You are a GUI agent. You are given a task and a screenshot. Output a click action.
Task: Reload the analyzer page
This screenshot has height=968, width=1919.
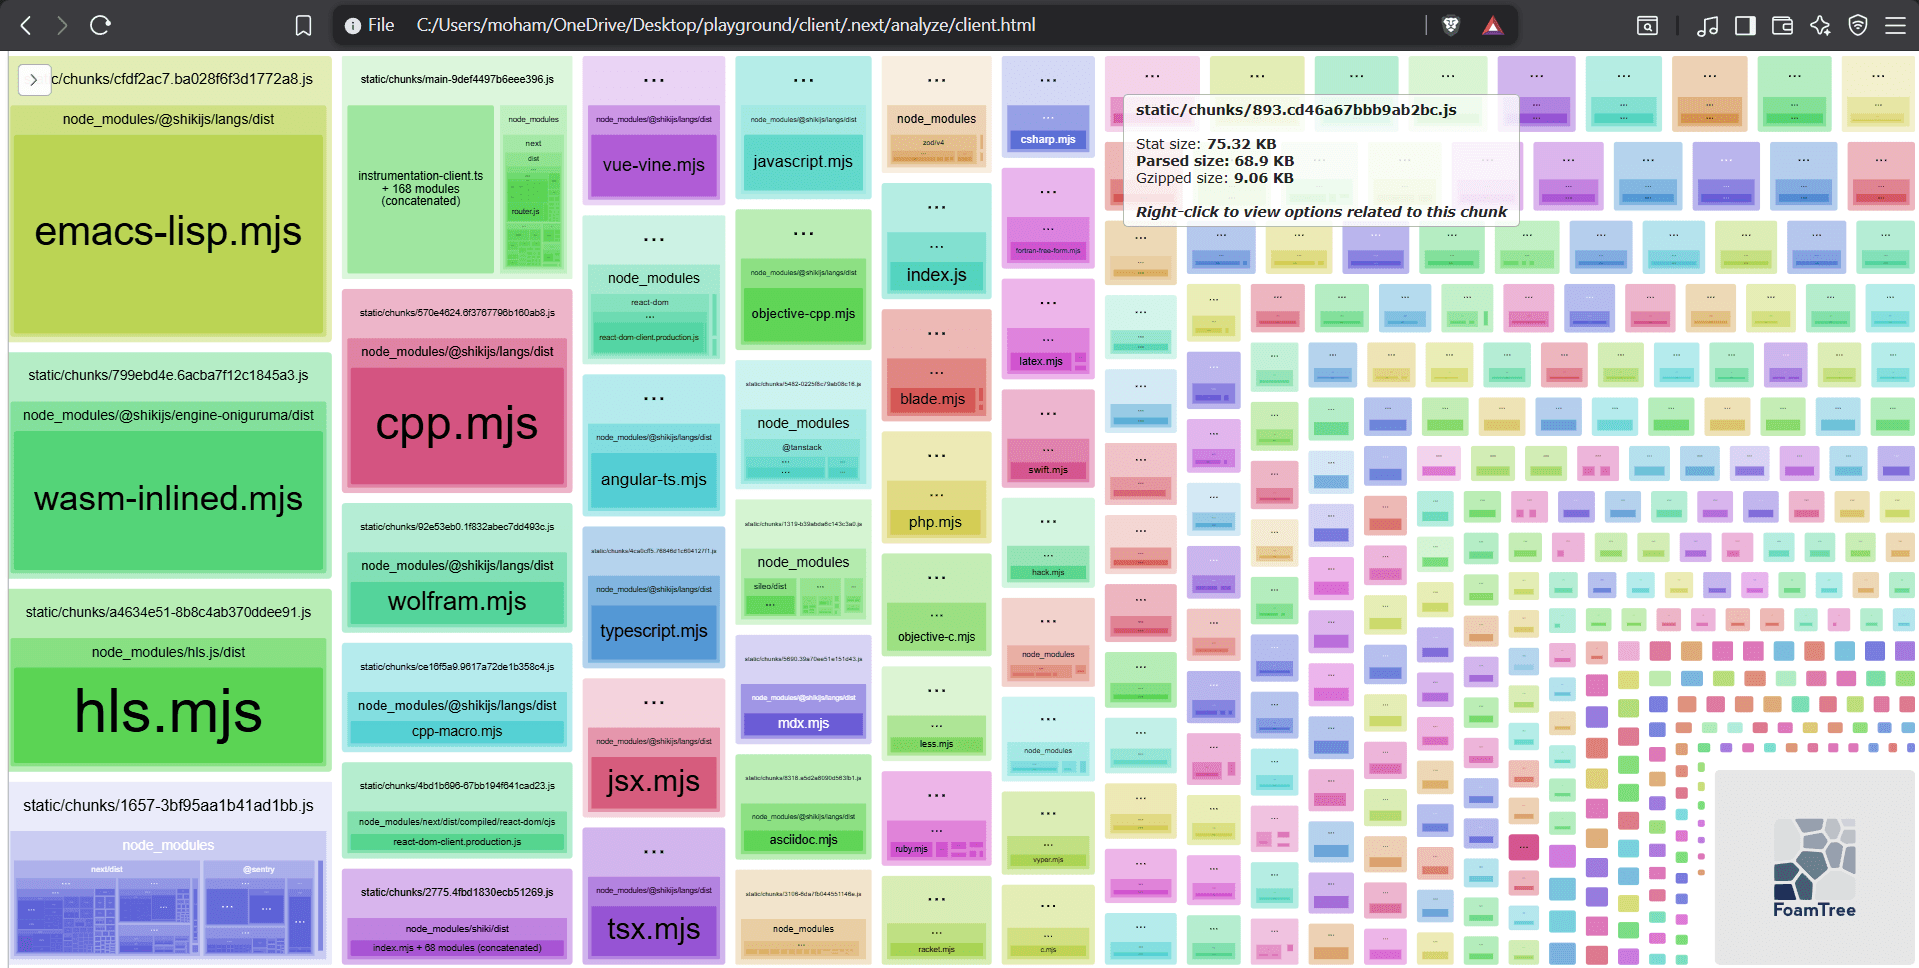pos(100,25)
